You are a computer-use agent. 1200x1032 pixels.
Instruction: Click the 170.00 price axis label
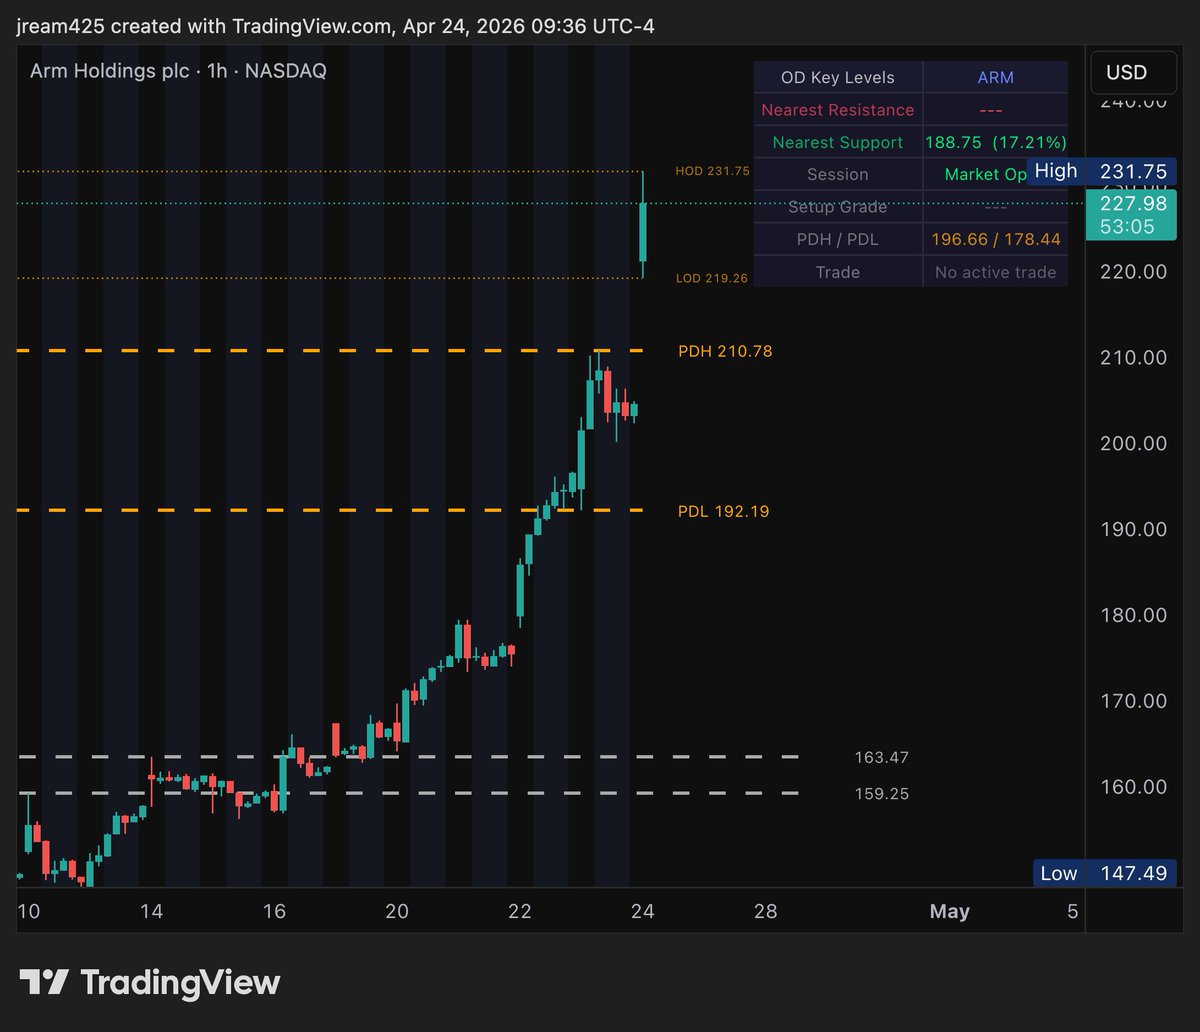point(1133,701)
